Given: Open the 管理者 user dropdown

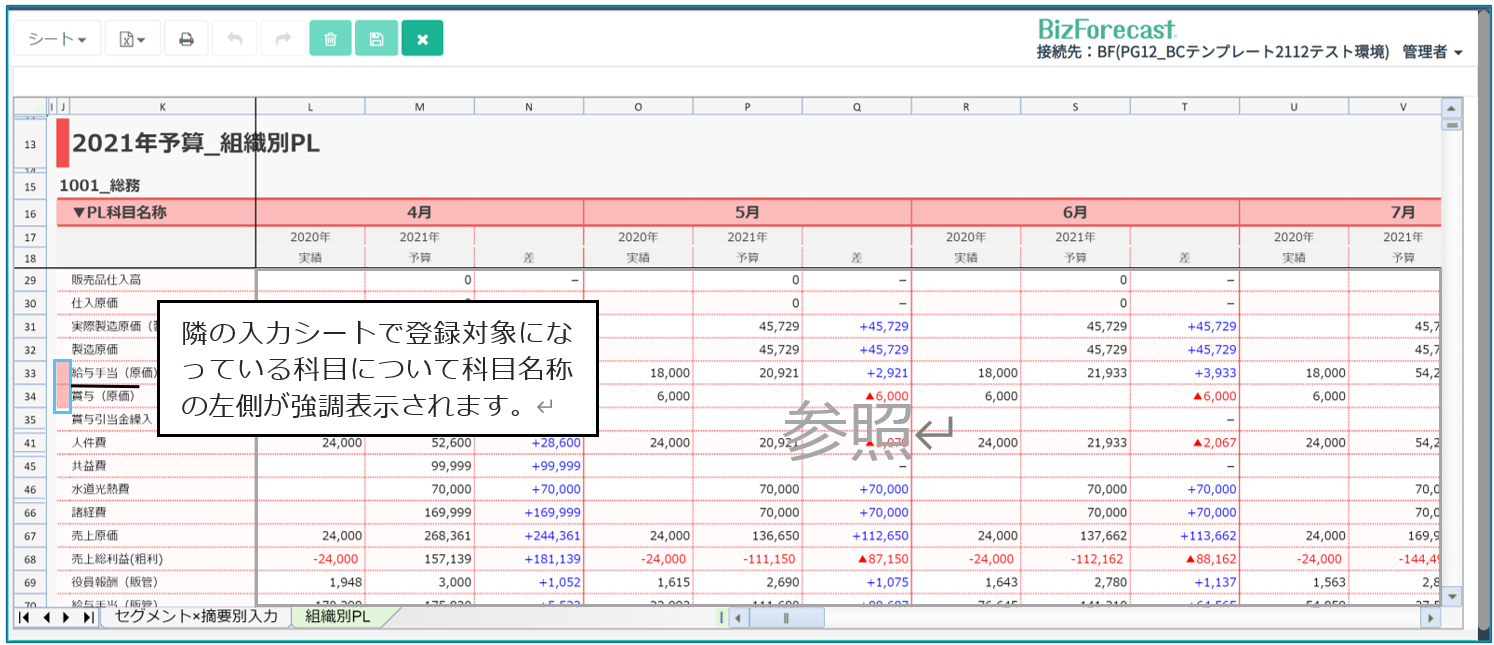Looking at the screenshot, I should point(1432,52).
